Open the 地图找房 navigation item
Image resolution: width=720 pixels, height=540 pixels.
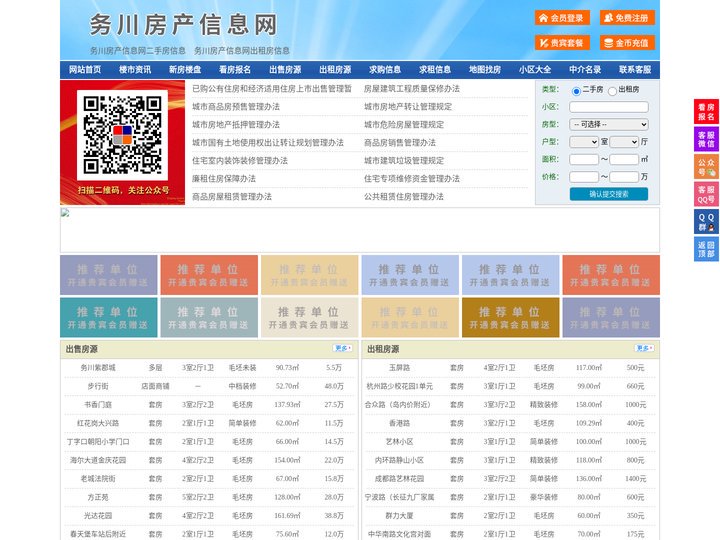coord(485,70)
